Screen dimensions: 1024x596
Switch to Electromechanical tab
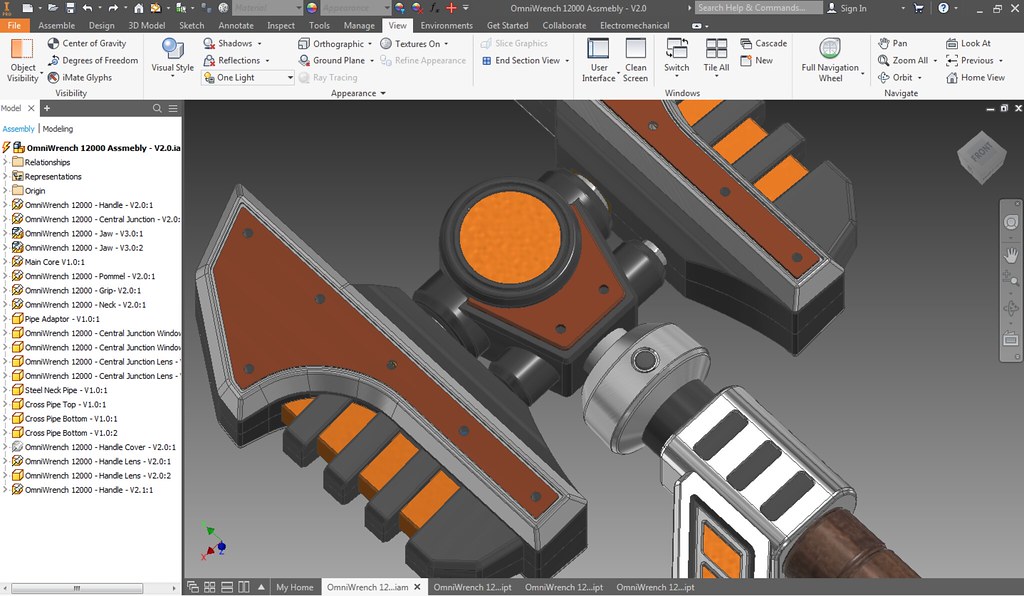634,25
